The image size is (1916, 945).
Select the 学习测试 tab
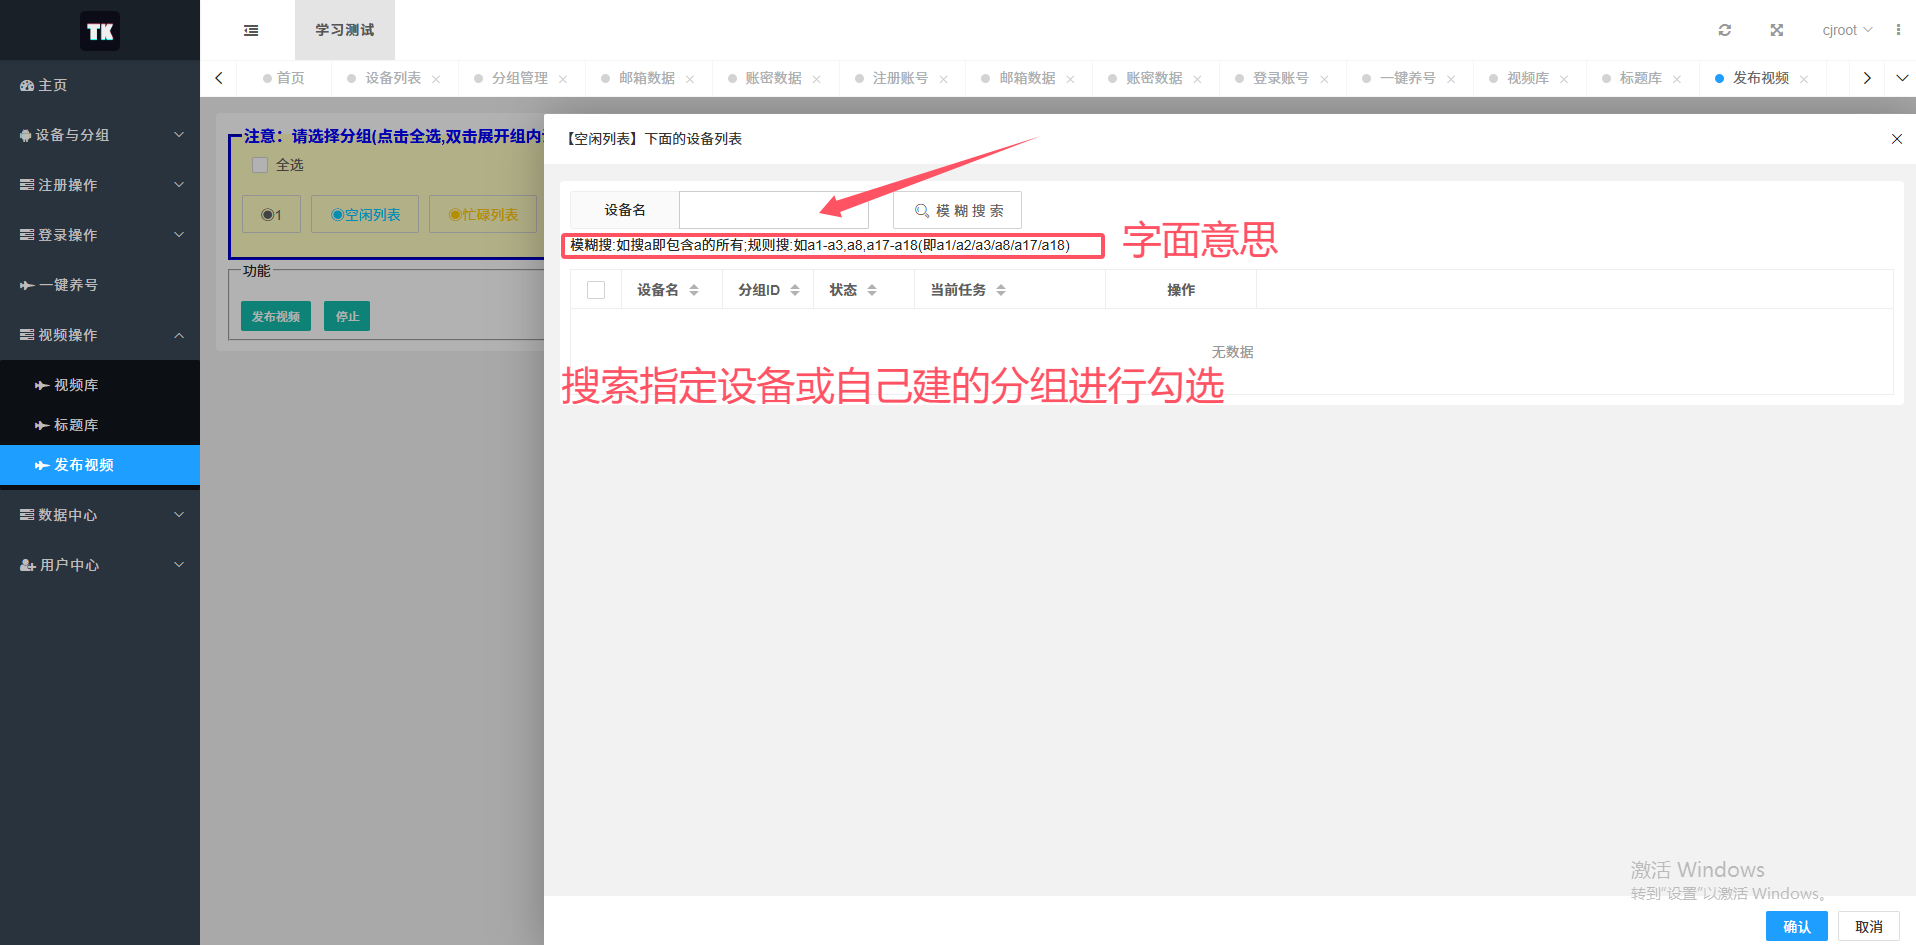tap(344, 30)
